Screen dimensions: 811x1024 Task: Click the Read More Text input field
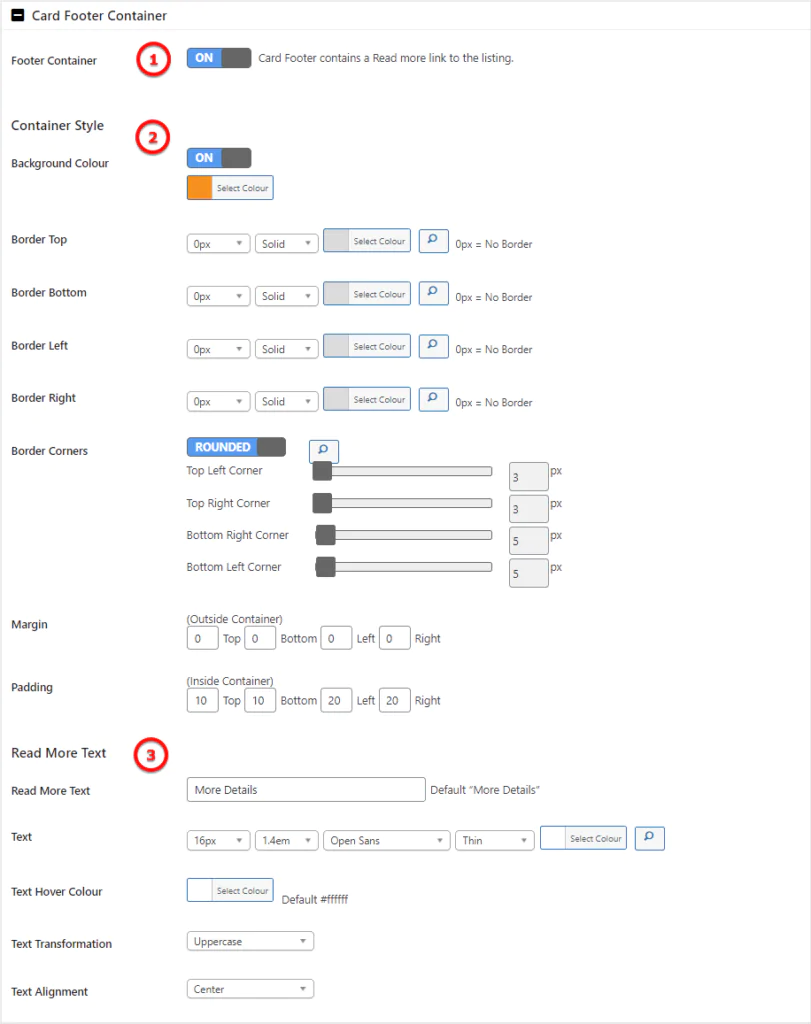pos(306,790)
